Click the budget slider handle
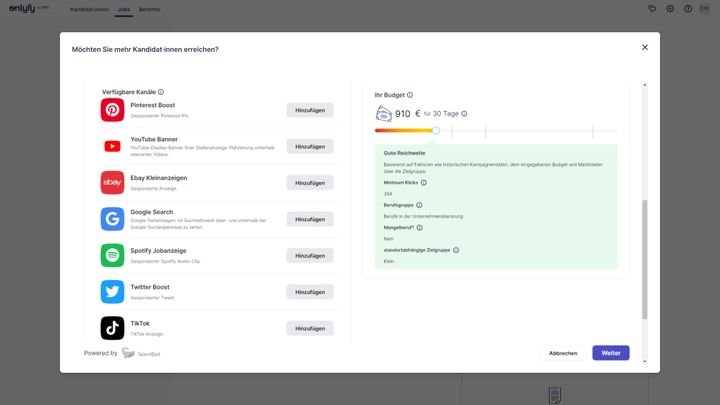720x405 pixels. [x=436, y=130]
